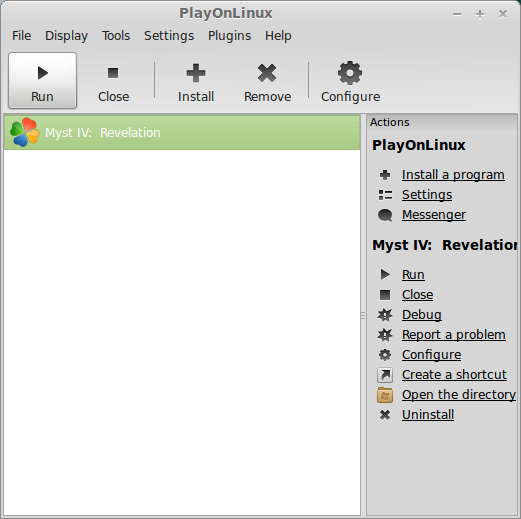
Task: Close the PlayOnLinux window
Action: click(x=503, y=14)
